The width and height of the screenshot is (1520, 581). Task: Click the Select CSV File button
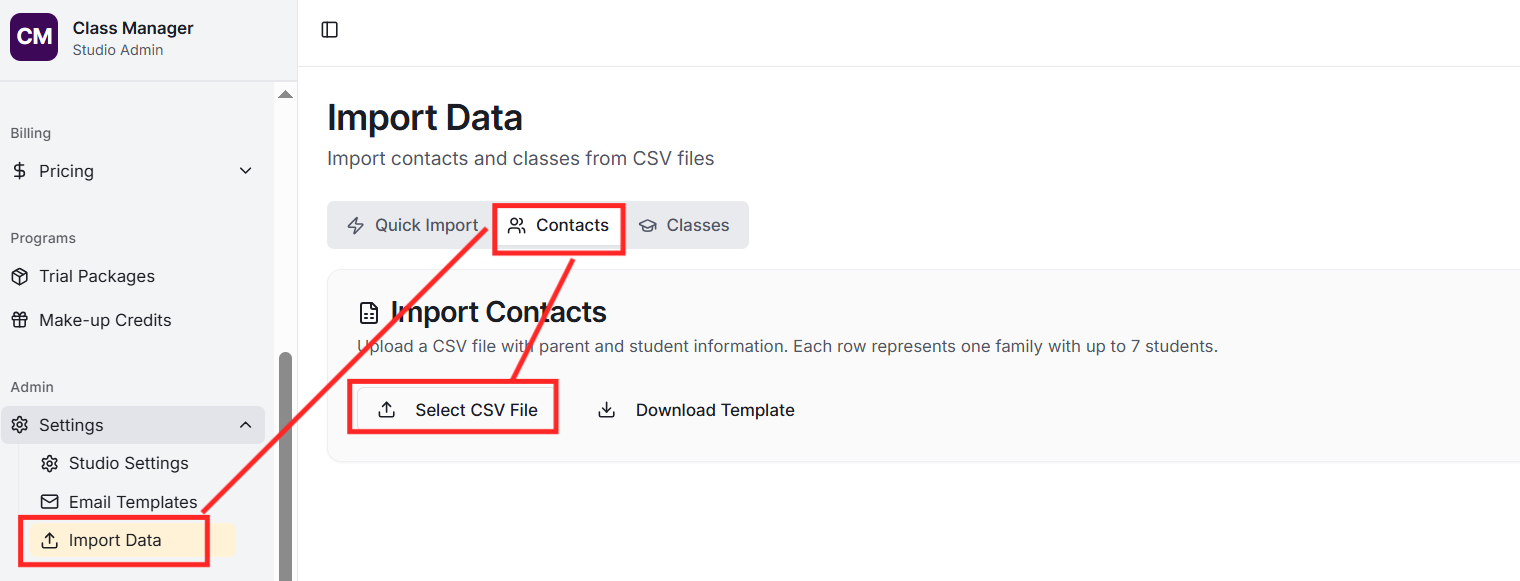[x=457, y=410]
